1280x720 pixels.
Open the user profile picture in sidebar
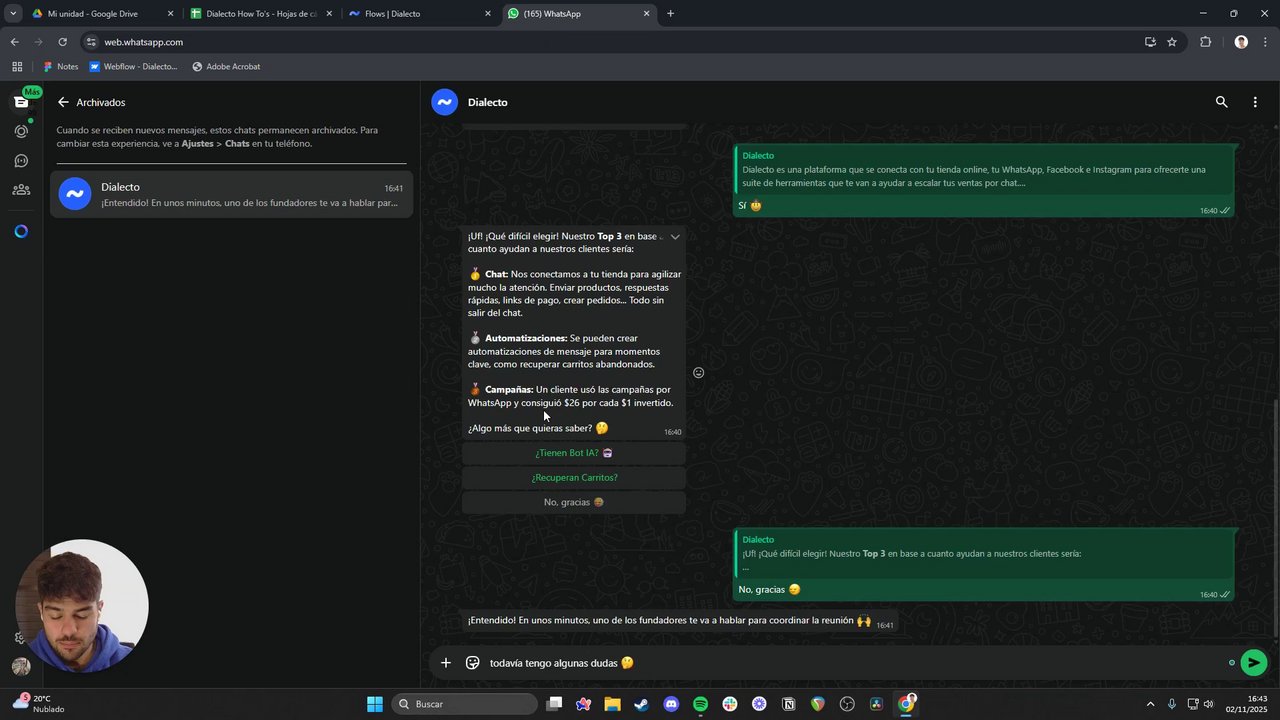coord(21,667)
